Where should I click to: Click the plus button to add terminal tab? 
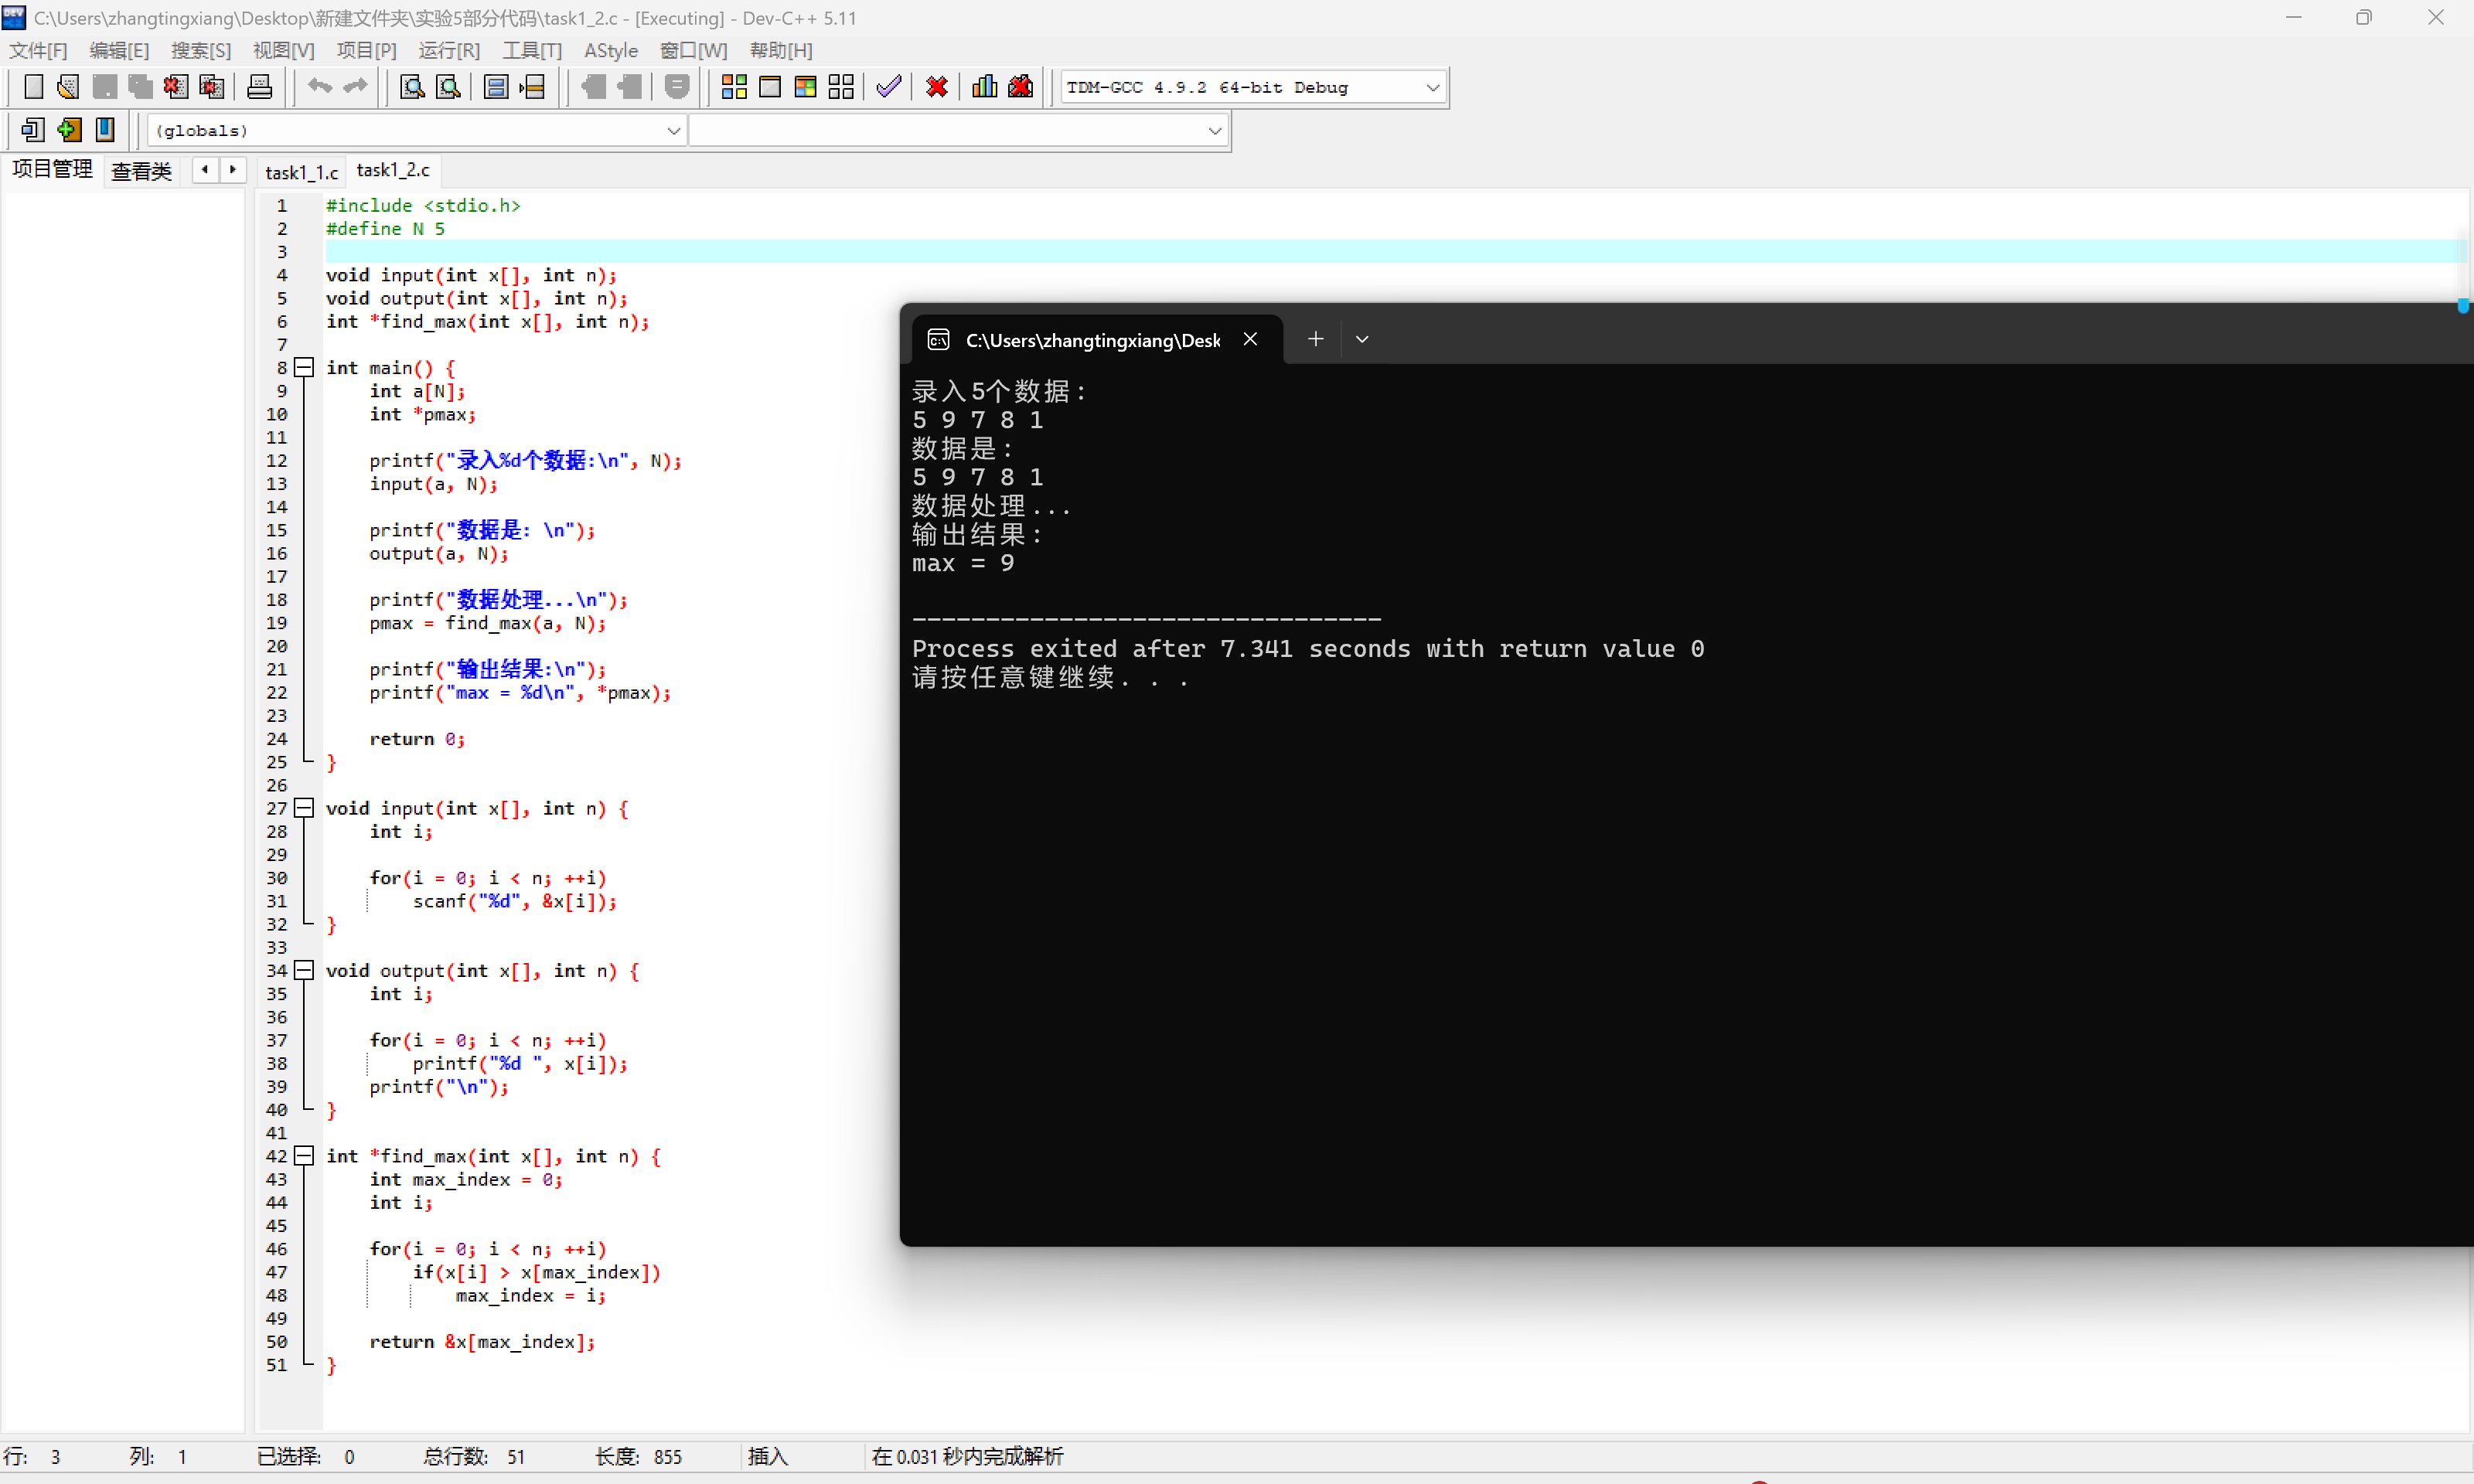1315,340
